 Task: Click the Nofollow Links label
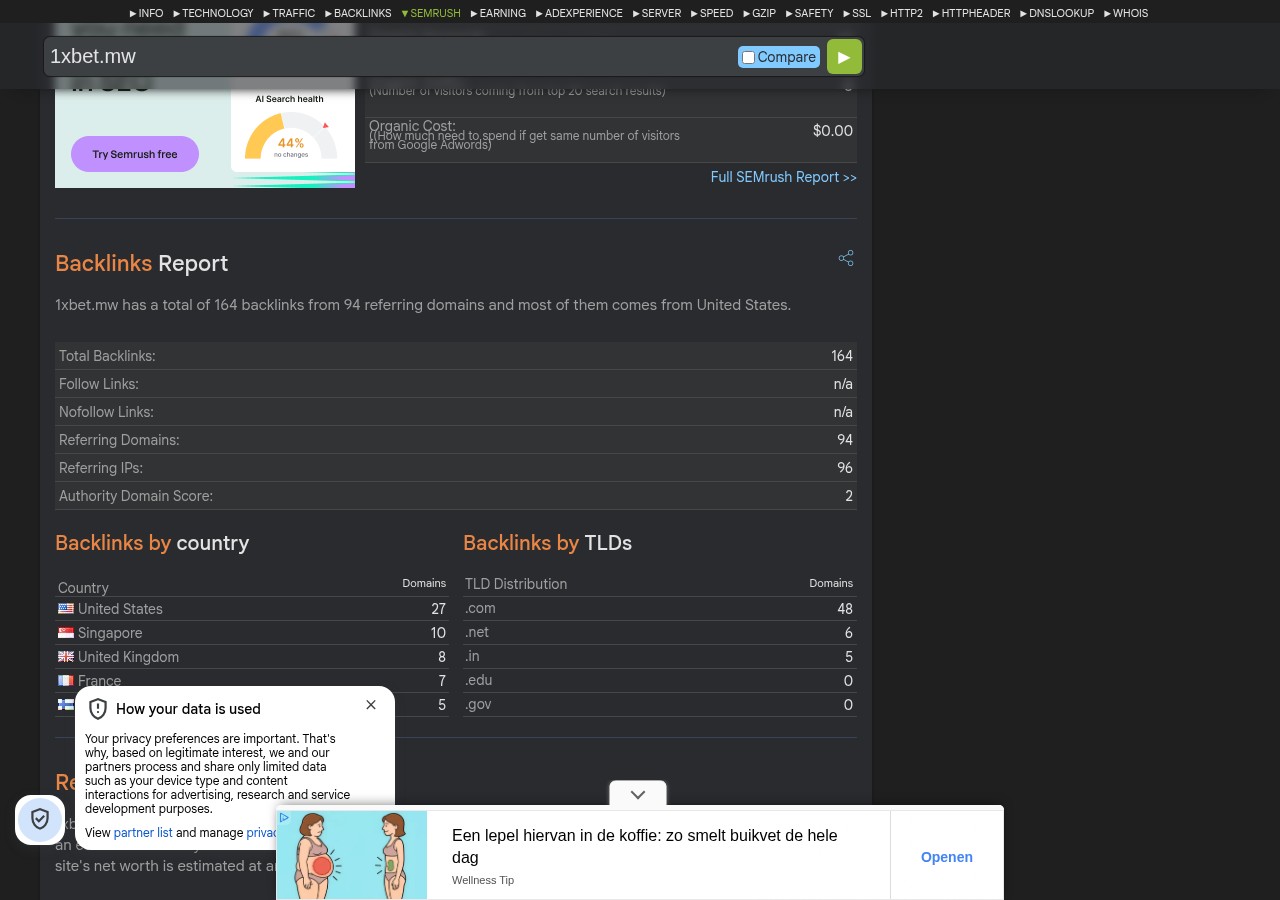click(x=106, y=412)
